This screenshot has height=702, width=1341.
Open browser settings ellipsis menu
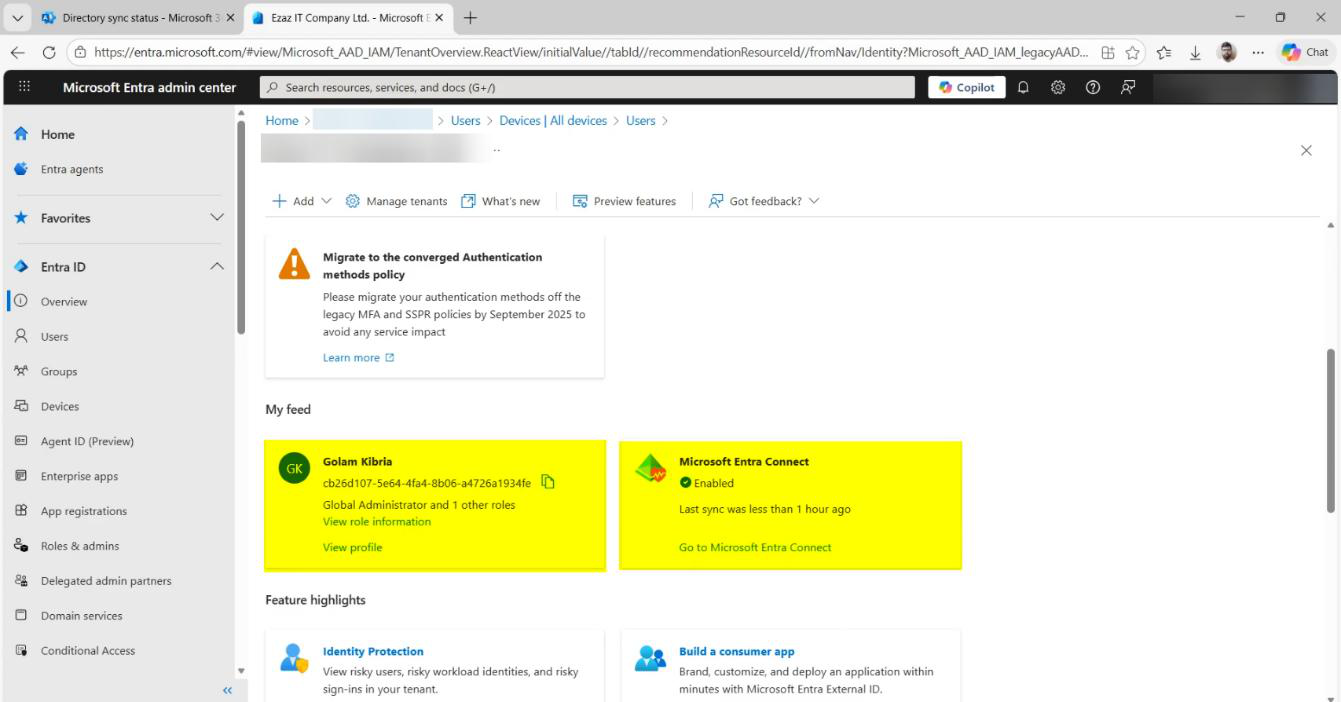coord(1258,53)
